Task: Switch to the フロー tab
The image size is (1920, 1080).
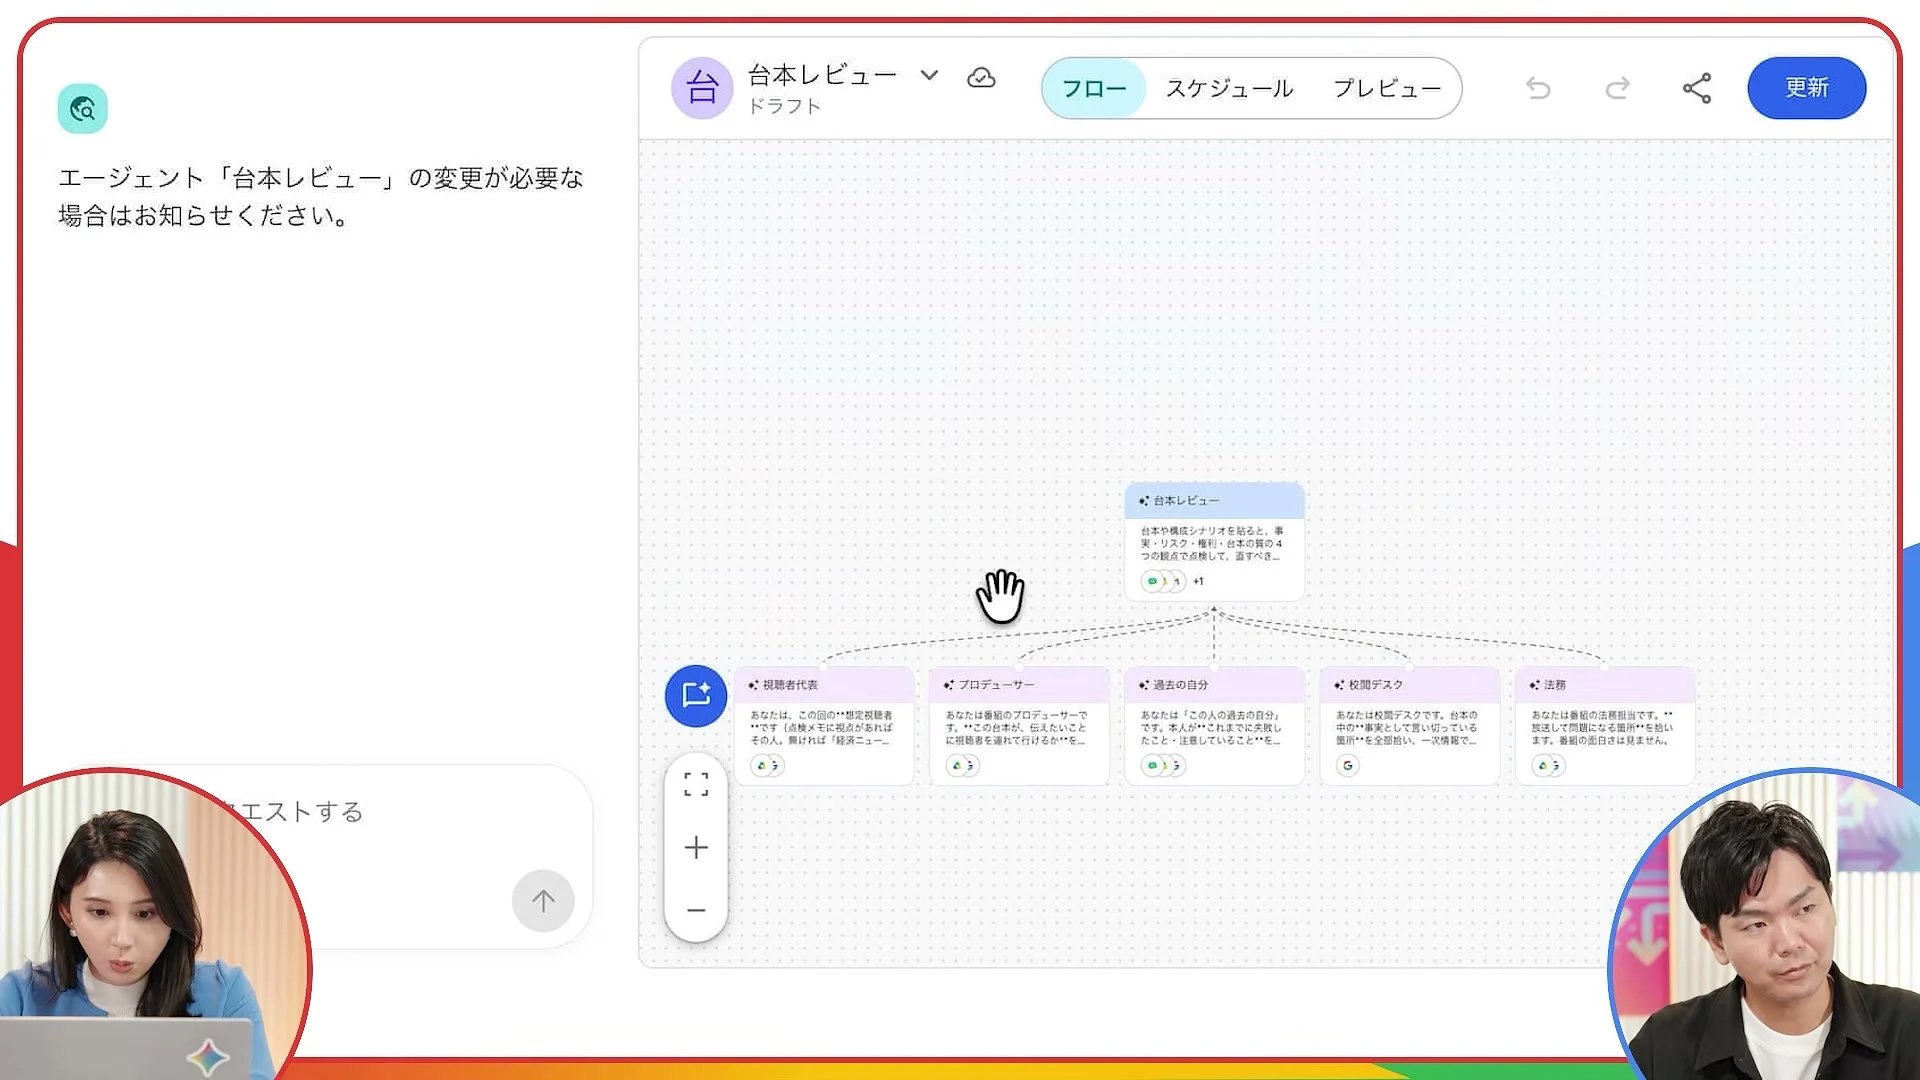Action: [x=1094, y=88]
